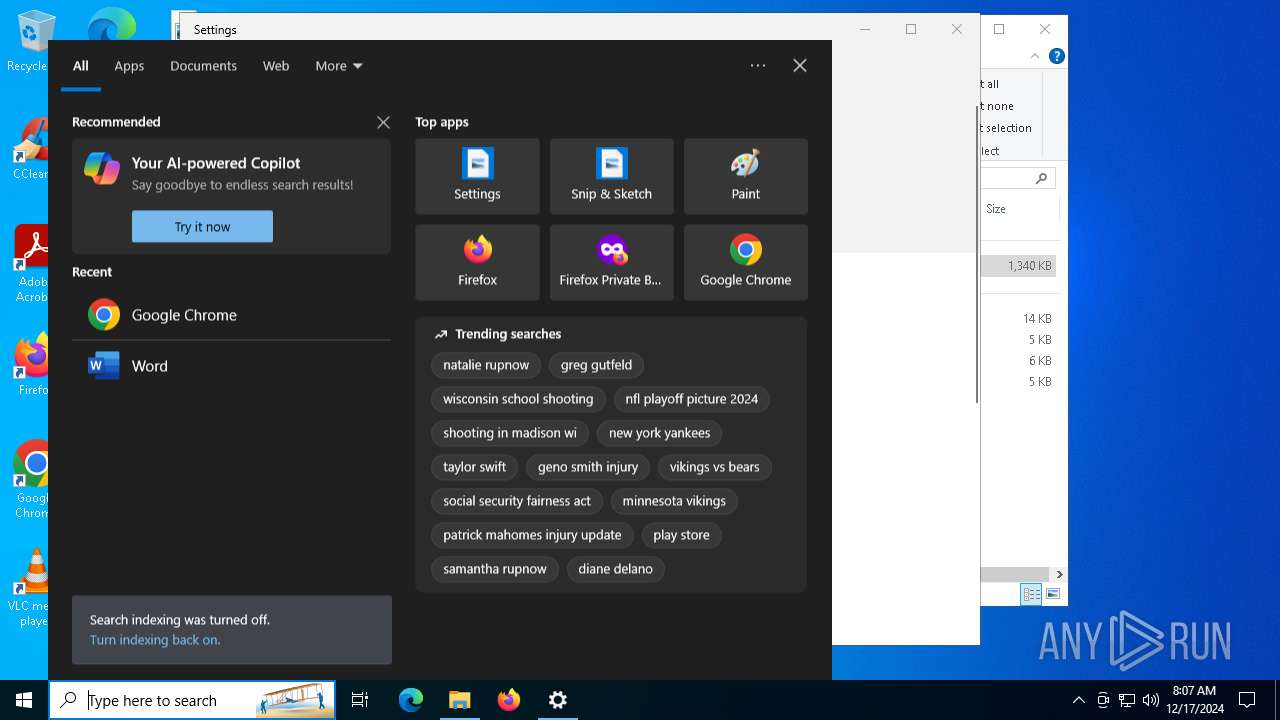Select CCleaner desktop shortcut
This screenshot has width=1280, height=720.
click(x=30, y=150)
